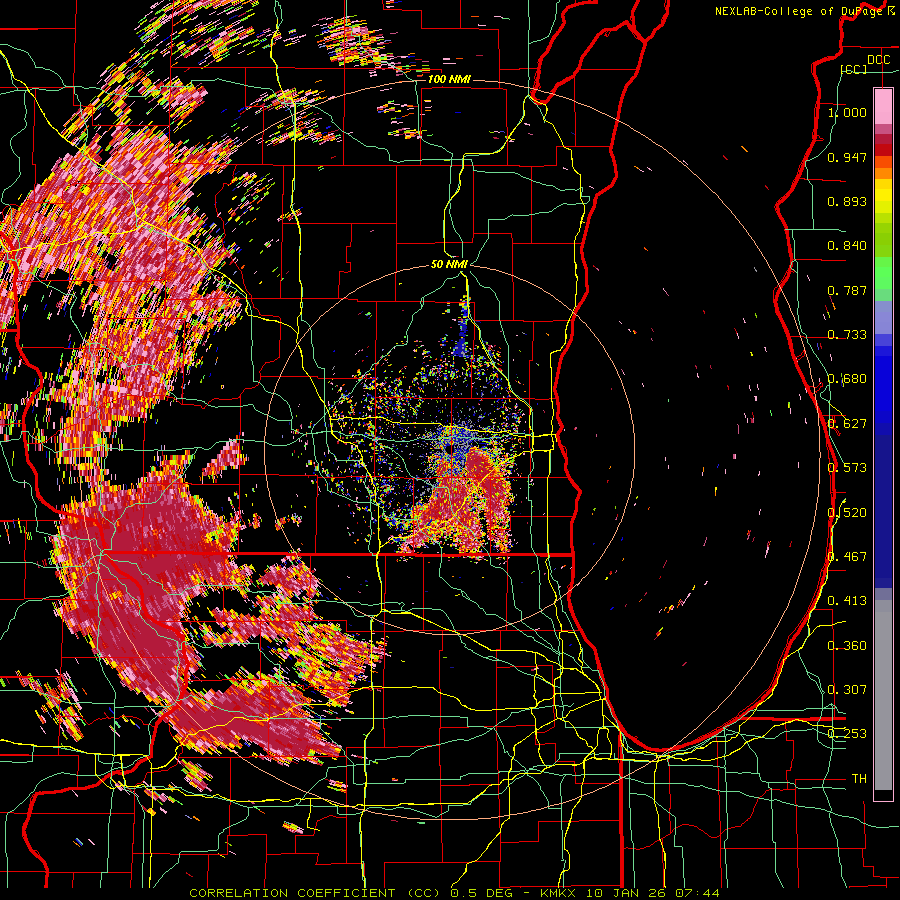Click the TH threshold label

859,779
